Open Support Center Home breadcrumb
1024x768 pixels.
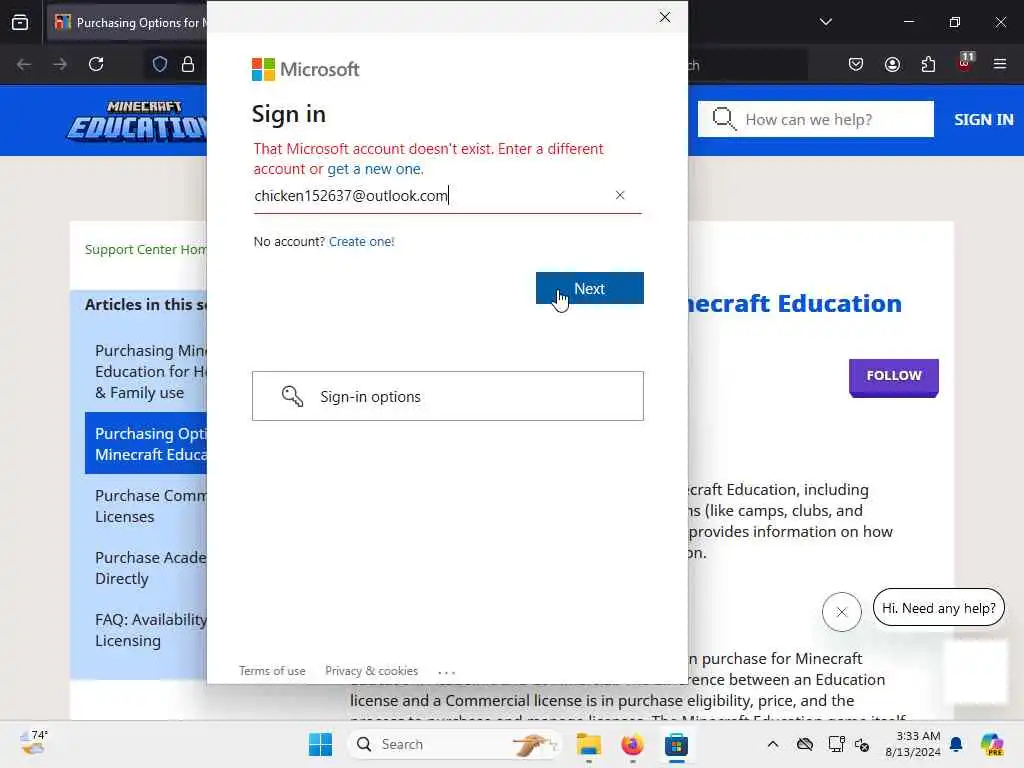coord(146,249)
